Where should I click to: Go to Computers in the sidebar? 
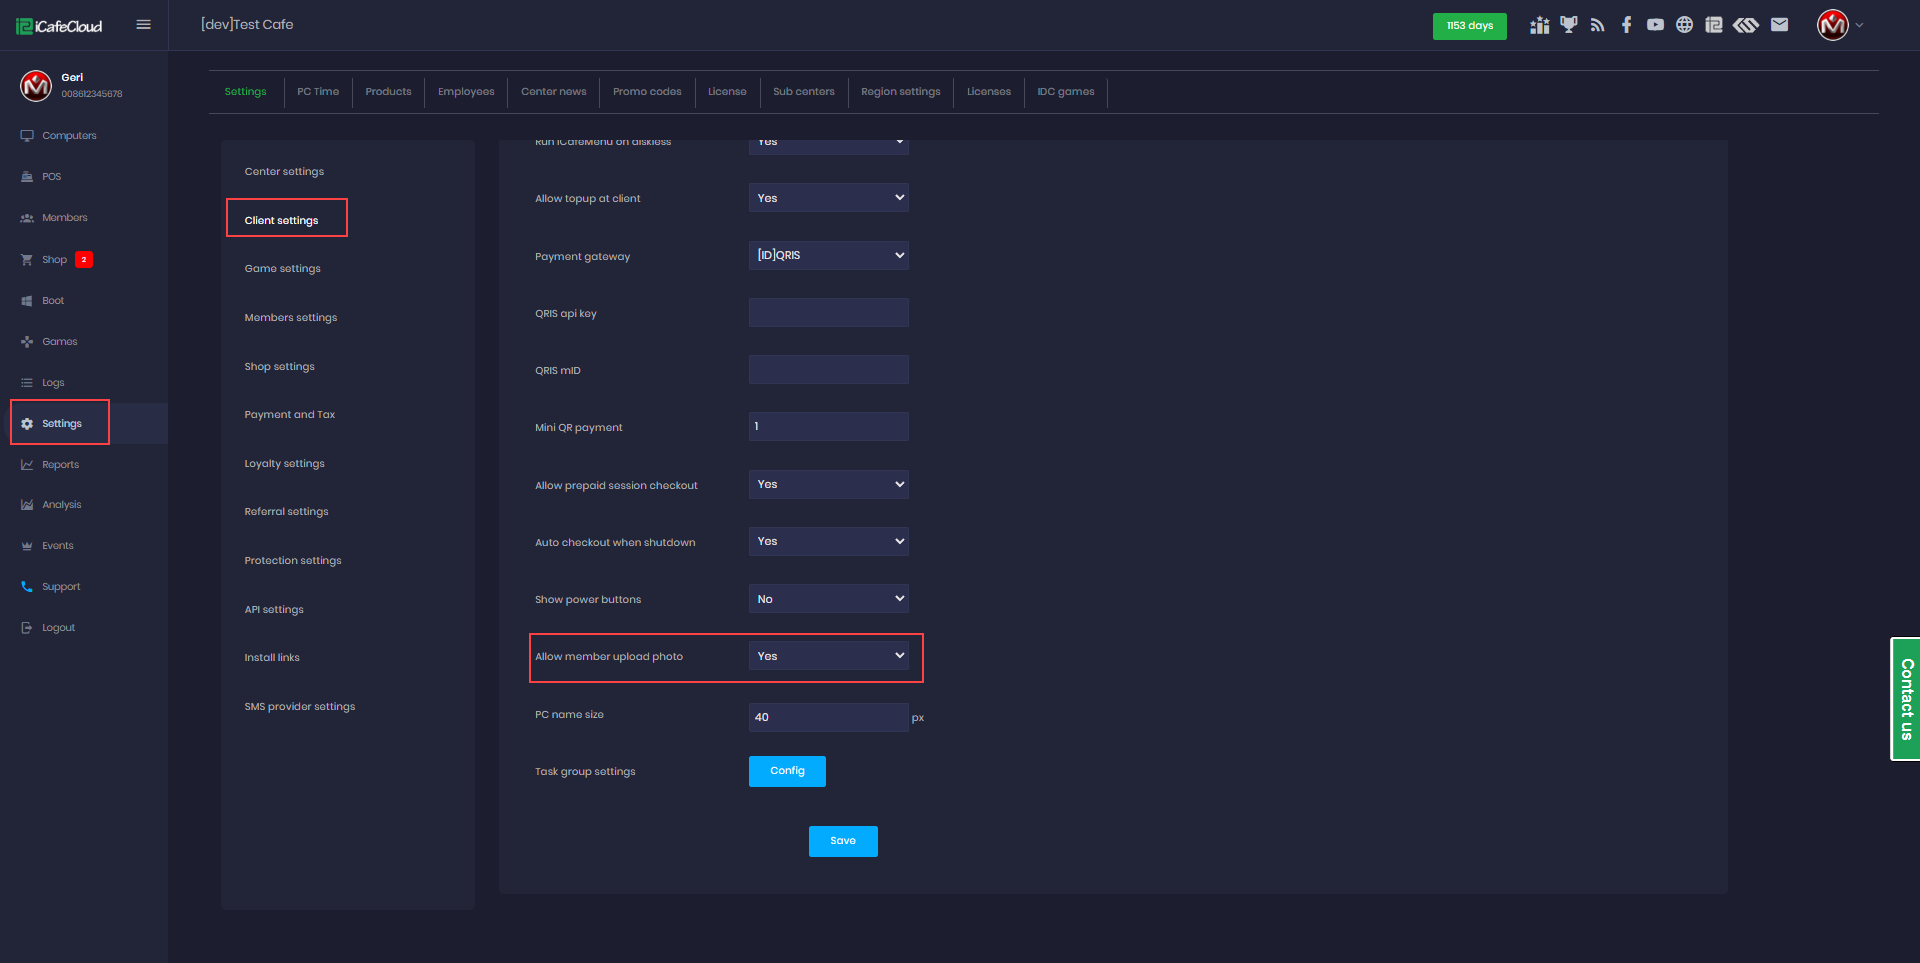coord(69,136)
